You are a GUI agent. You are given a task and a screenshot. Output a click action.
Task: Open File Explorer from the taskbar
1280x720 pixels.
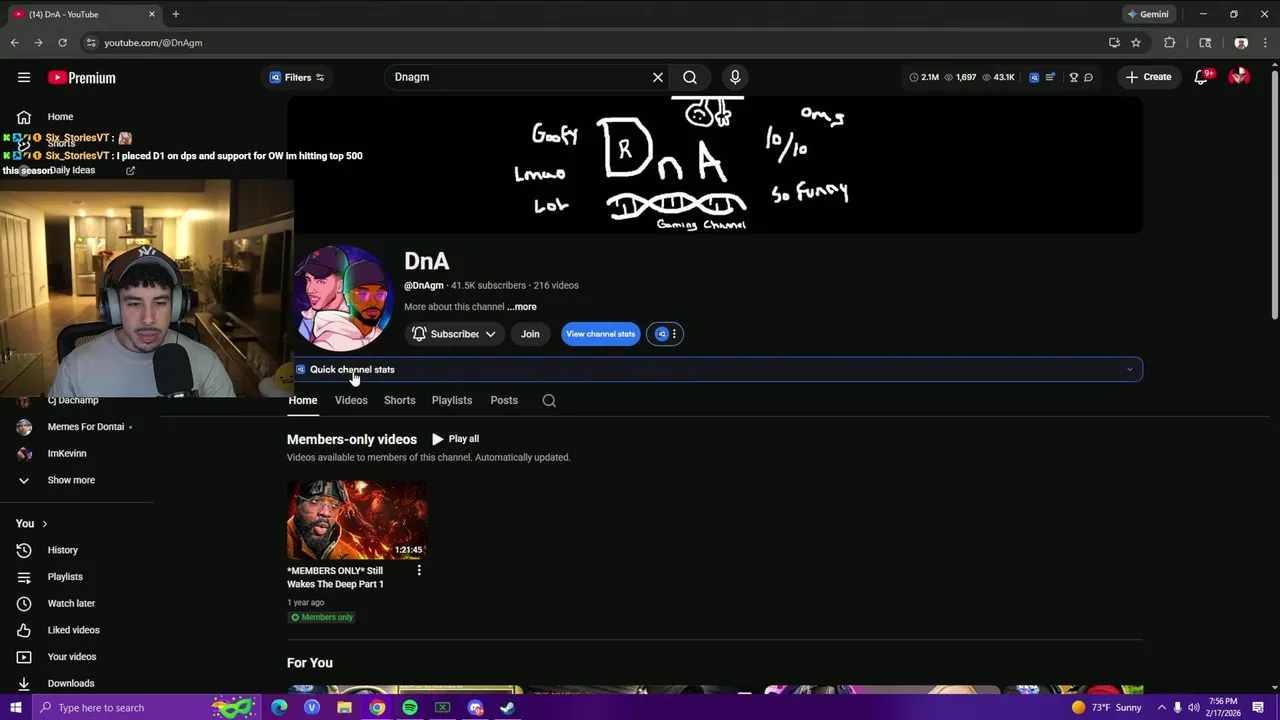[x=344, y=708]
